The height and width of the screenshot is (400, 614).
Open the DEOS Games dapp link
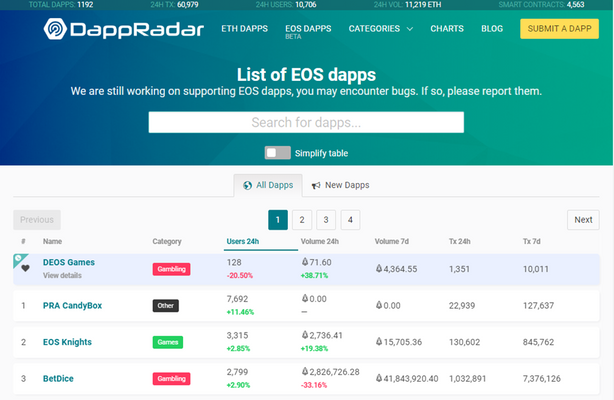click(x=69, y=262)
